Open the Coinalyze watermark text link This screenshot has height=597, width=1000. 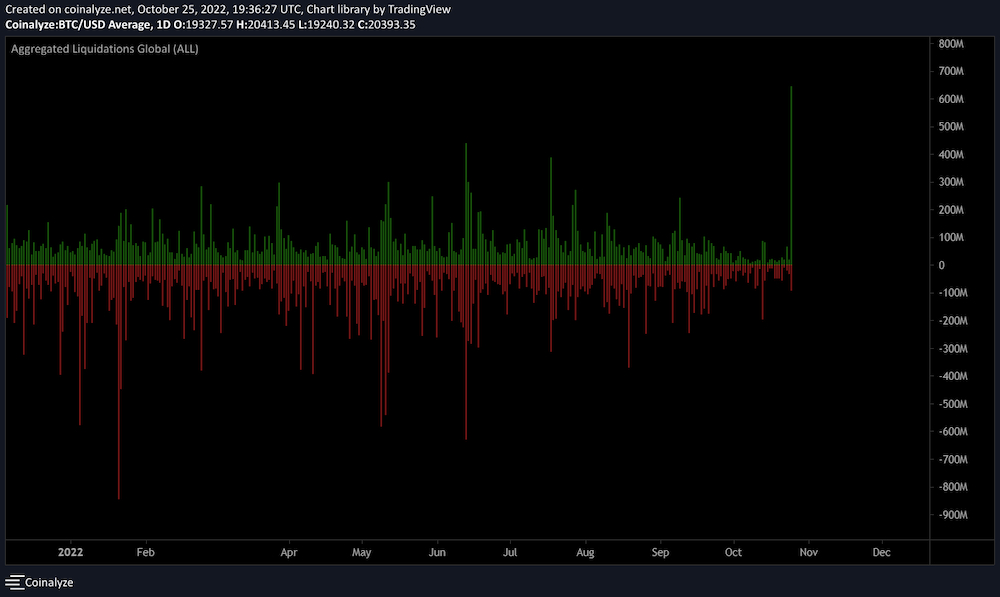(x=48, y=582)
